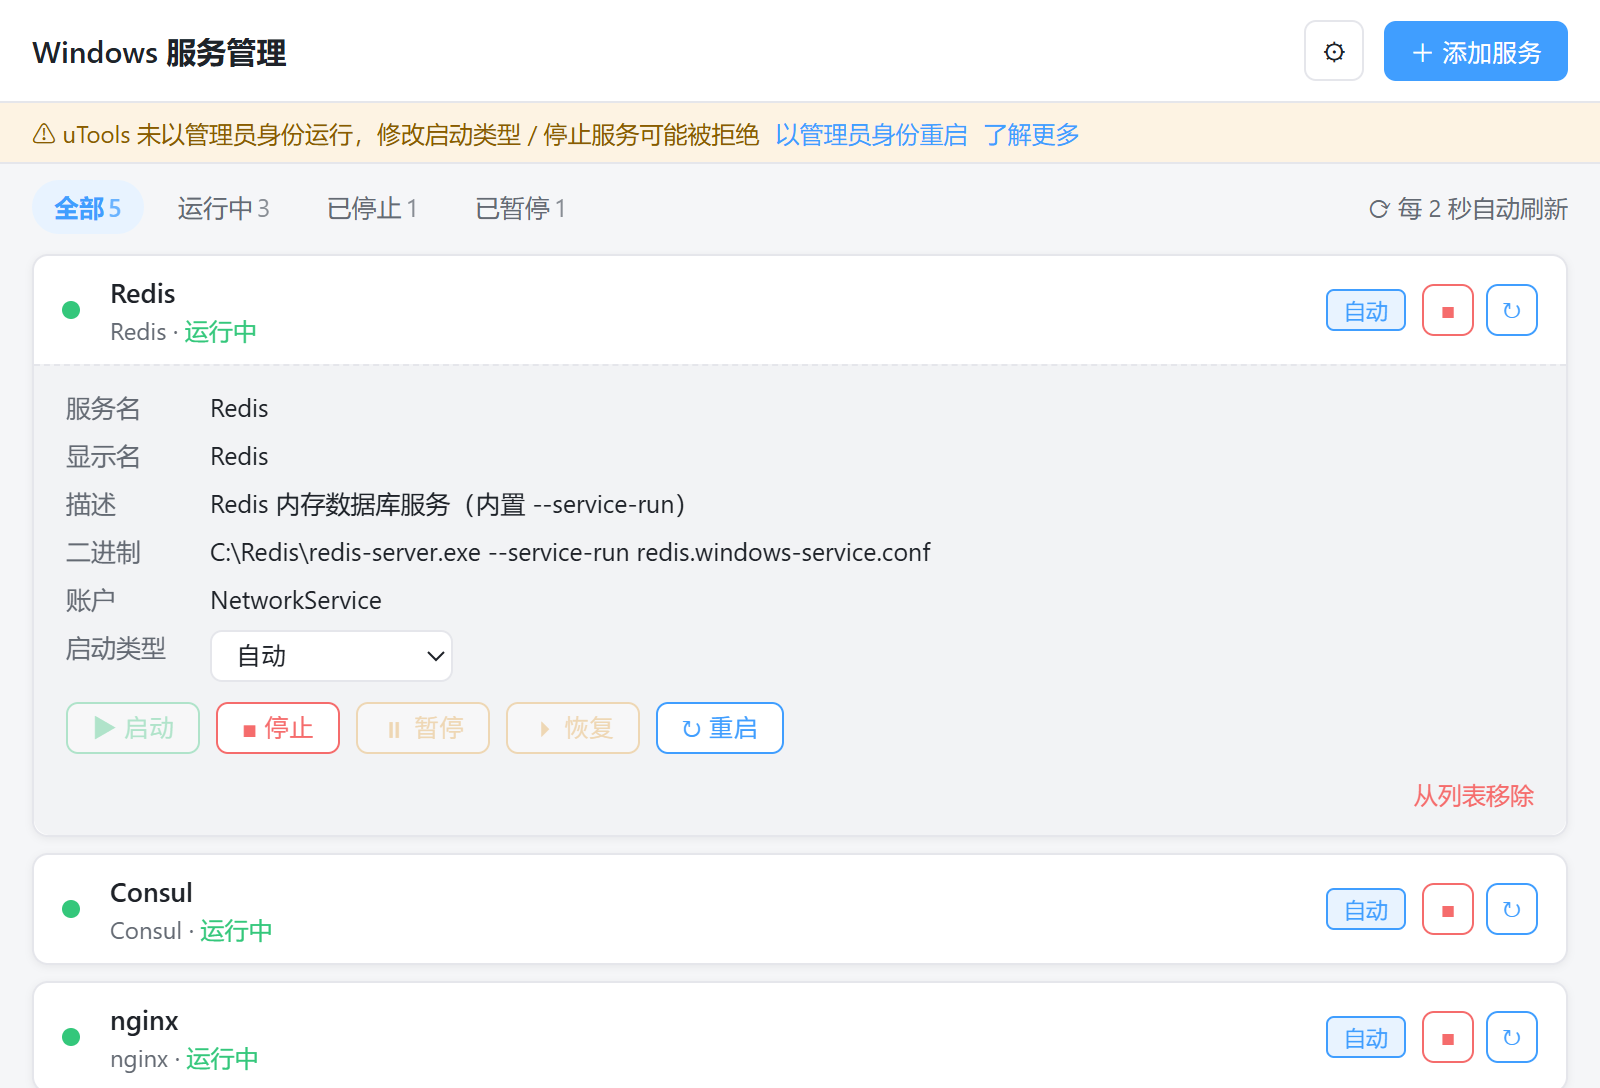The image size is (1600, 1088).
Task: Switch to the 已停止 1 tab
Action: (372, 208)
